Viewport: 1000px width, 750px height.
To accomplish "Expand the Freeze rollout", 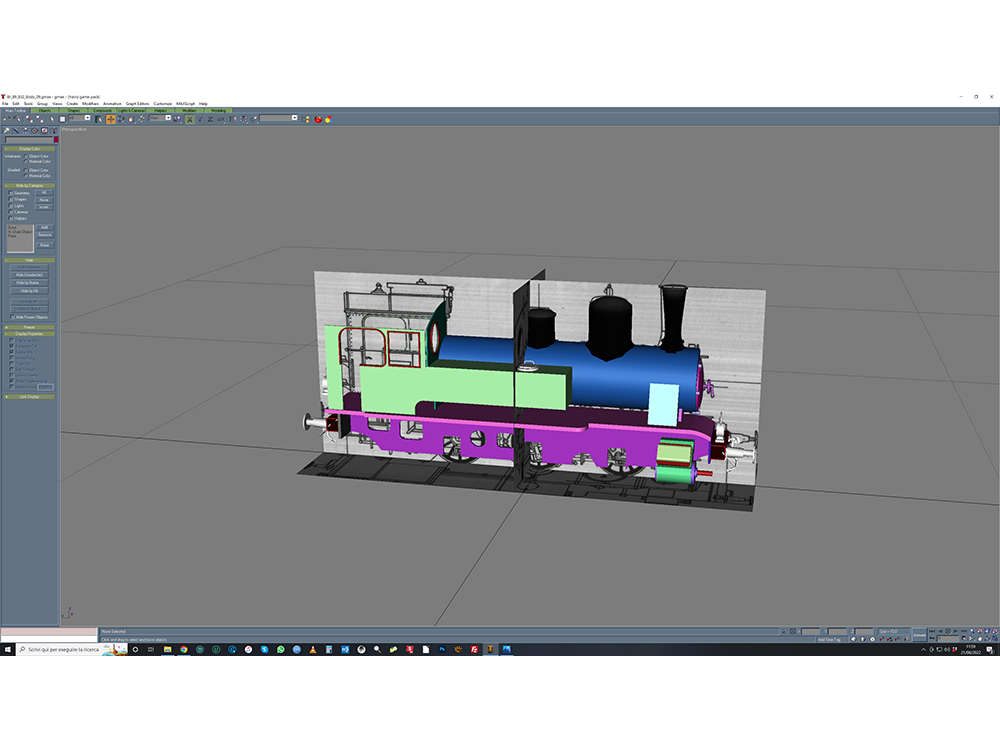I will tap(29, 327).
